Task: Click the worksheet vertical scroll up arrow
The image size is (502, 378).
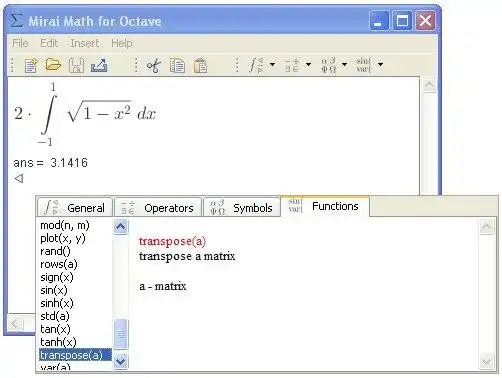Action: tap(430, 84)
